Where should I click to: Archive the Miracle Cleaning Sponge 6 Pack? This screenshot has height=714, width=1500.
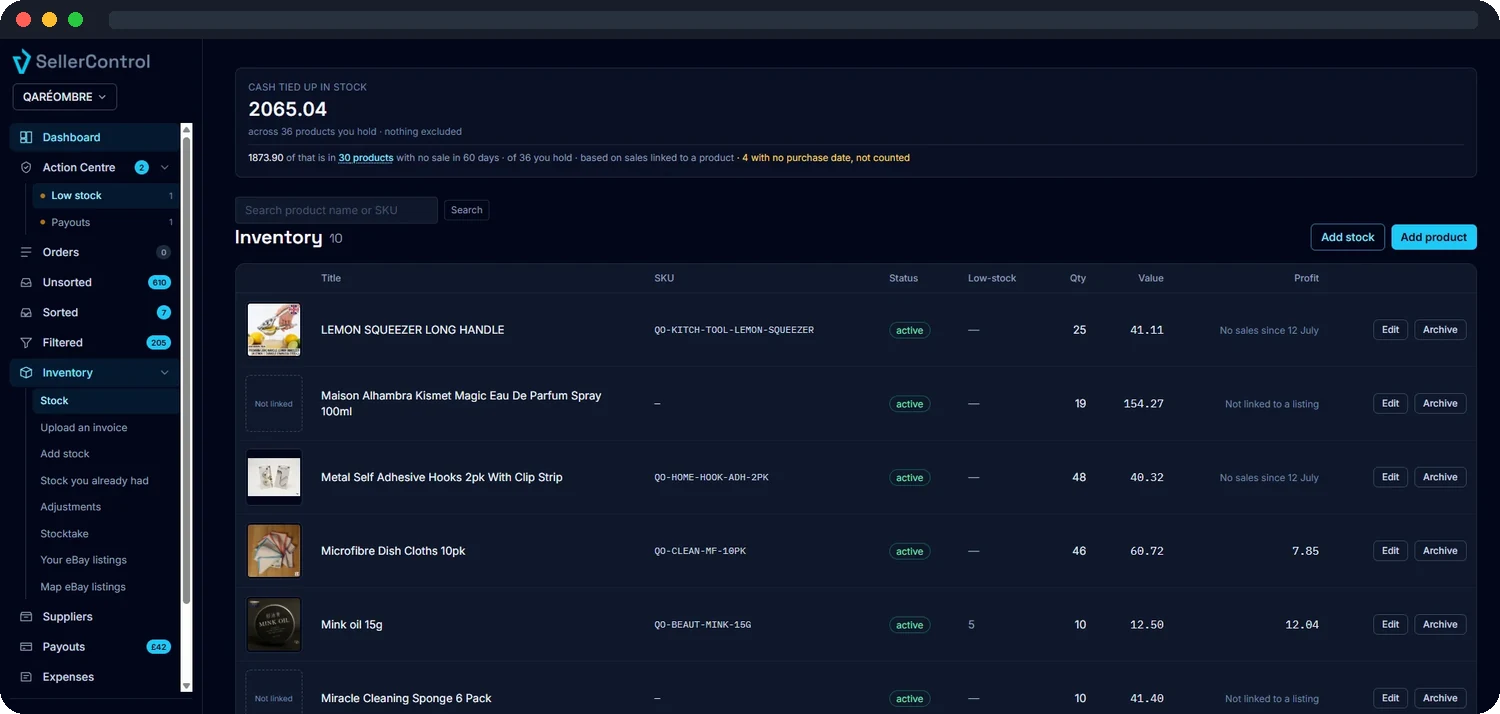pos(1440,698)
